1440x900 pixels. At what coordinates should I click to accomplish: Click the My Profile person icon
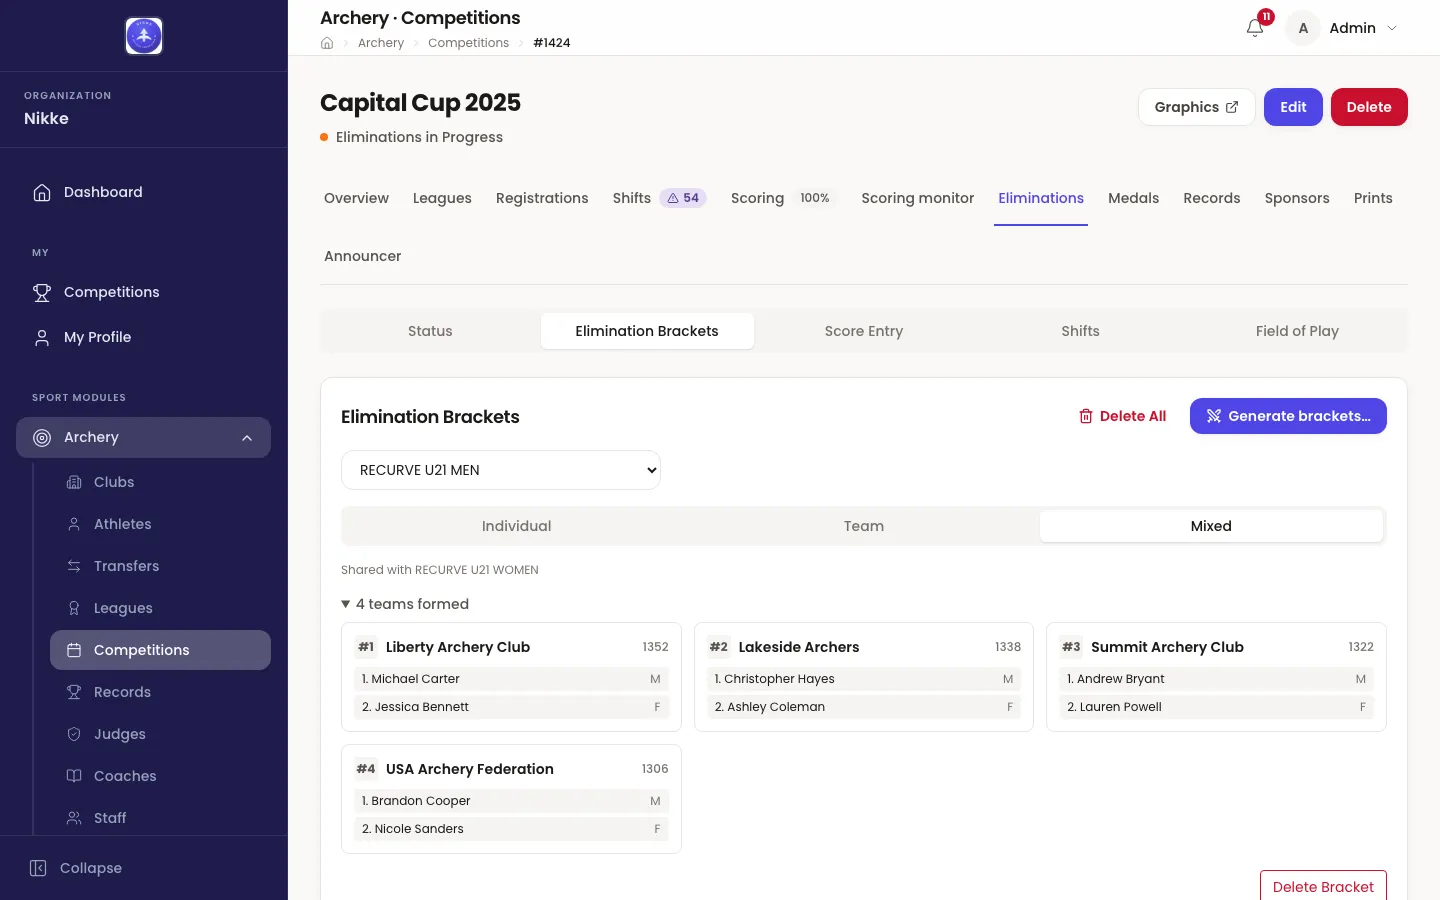point(42,337)
